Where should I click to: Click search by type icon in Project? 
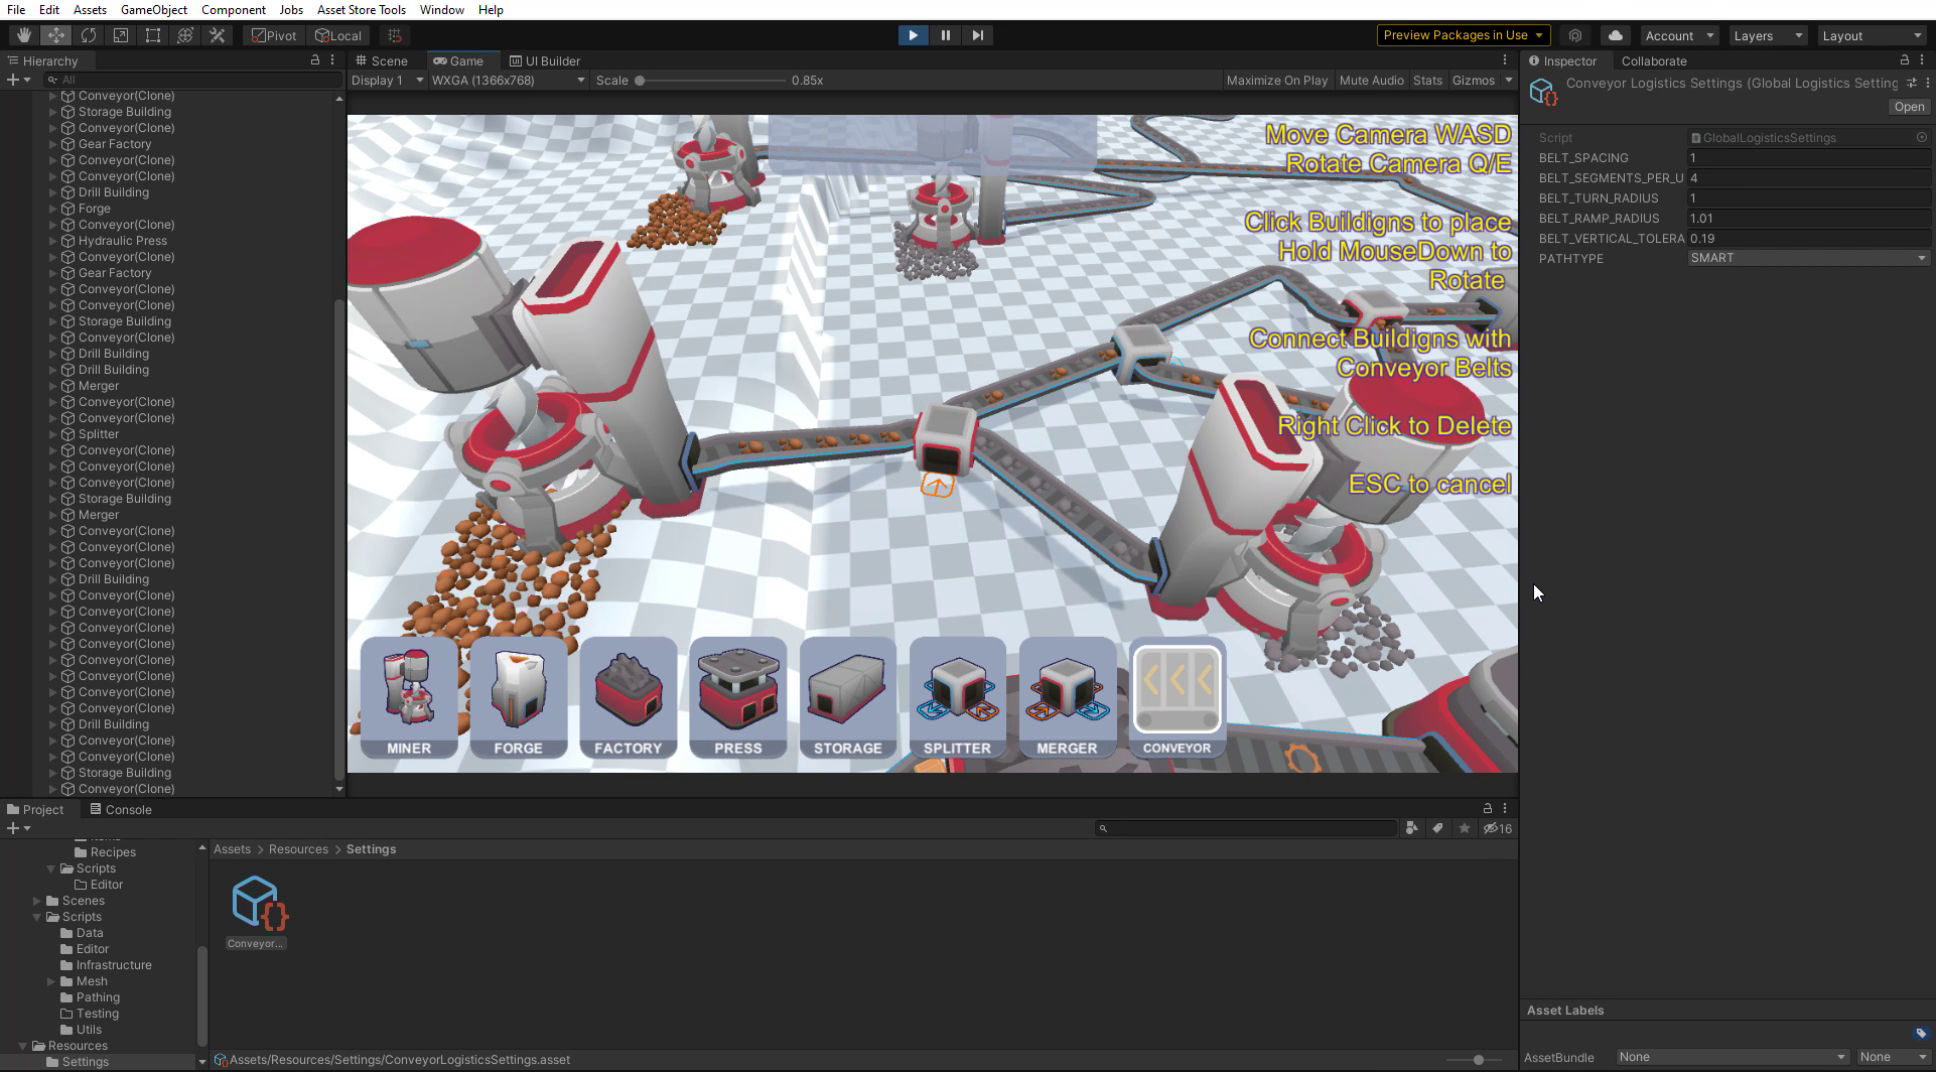(x=1411, y=828)
